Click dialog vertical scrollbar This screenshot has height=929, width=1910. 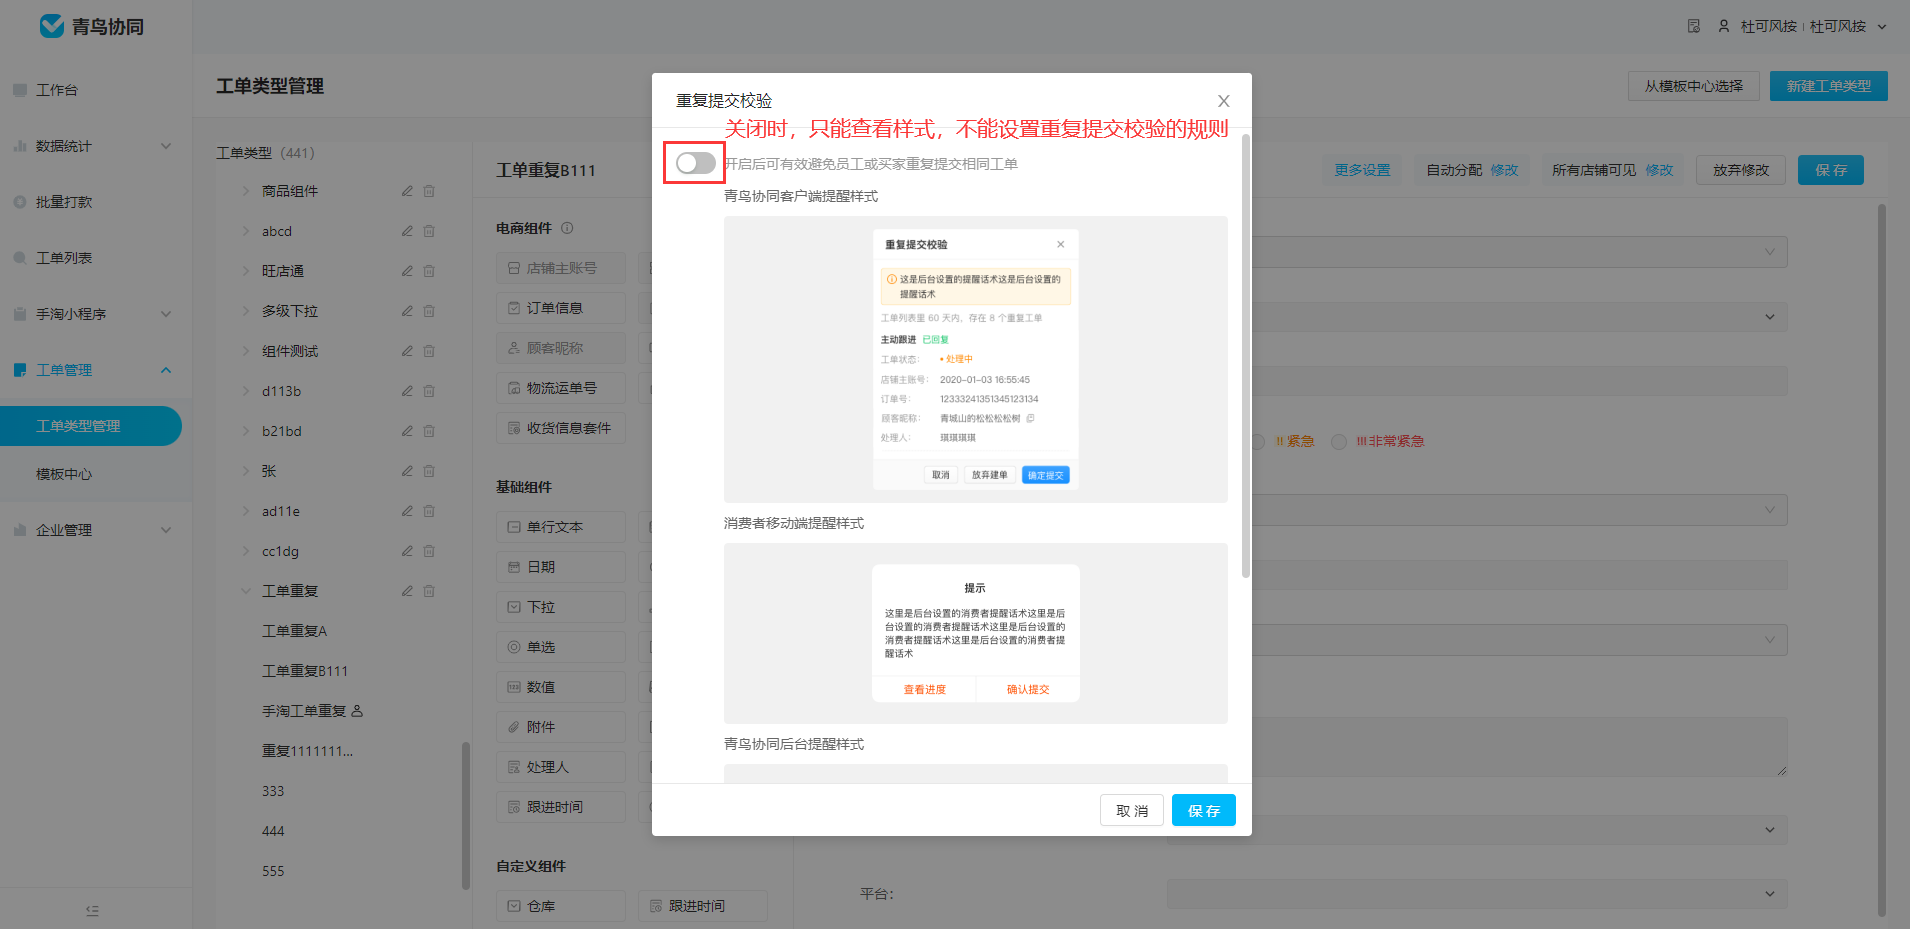(x=1245, y=356)
